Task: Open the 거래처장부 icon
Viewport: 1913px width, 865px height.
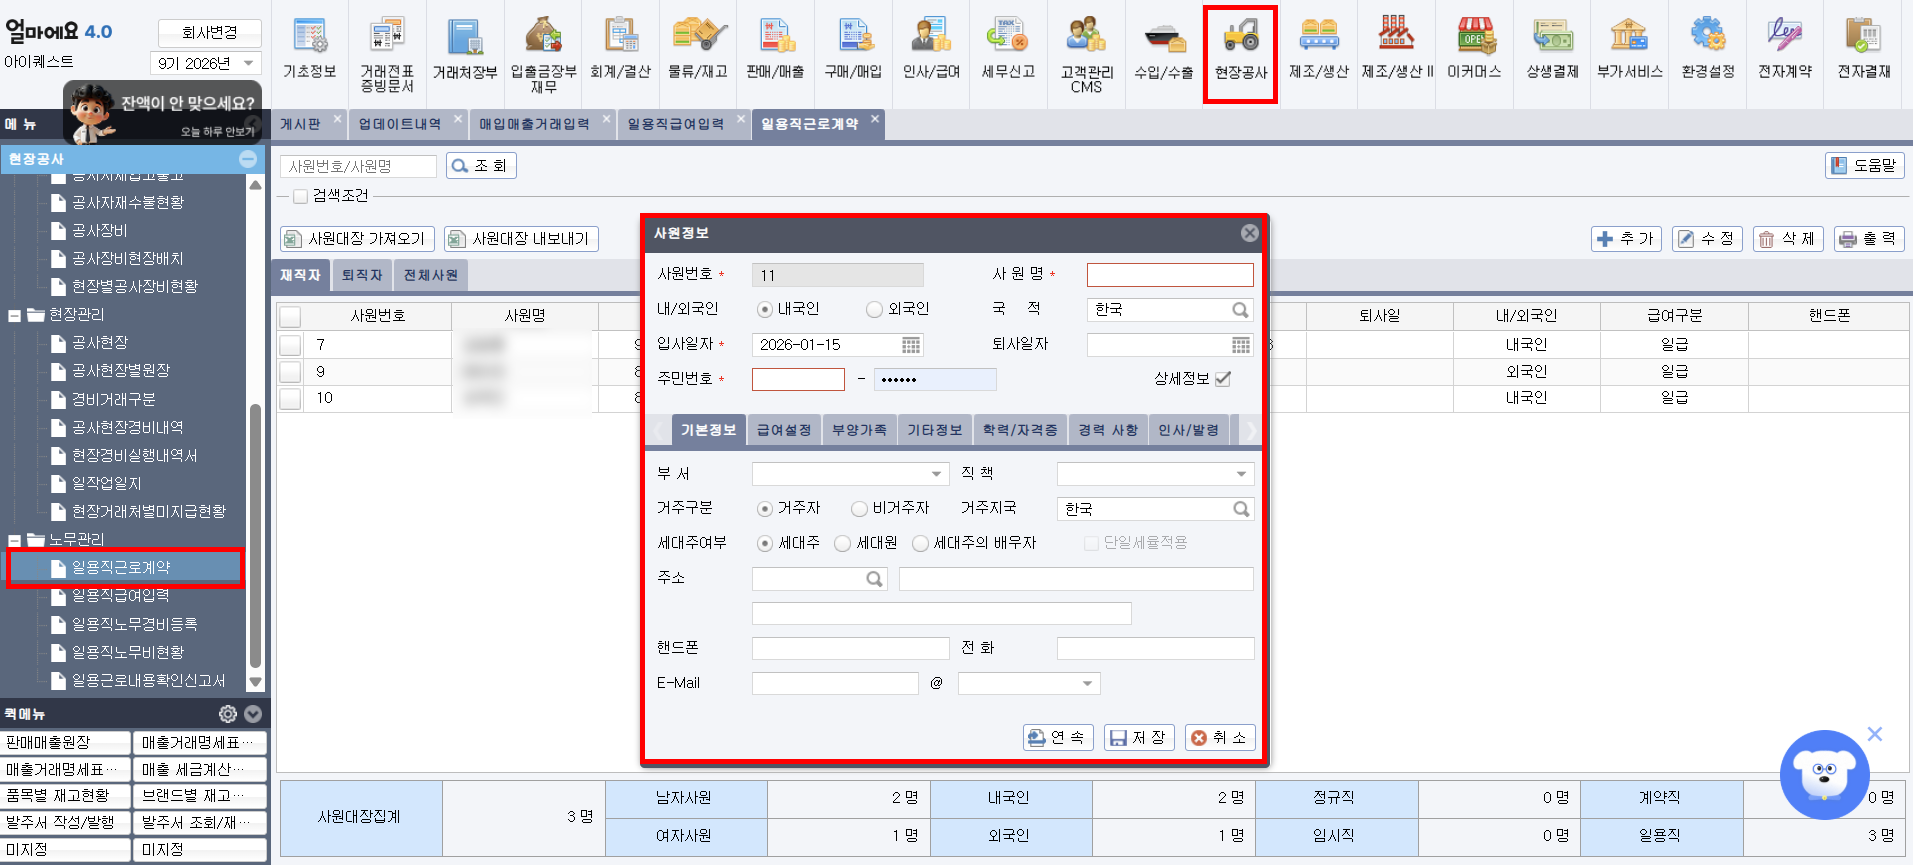Action: 465,48
